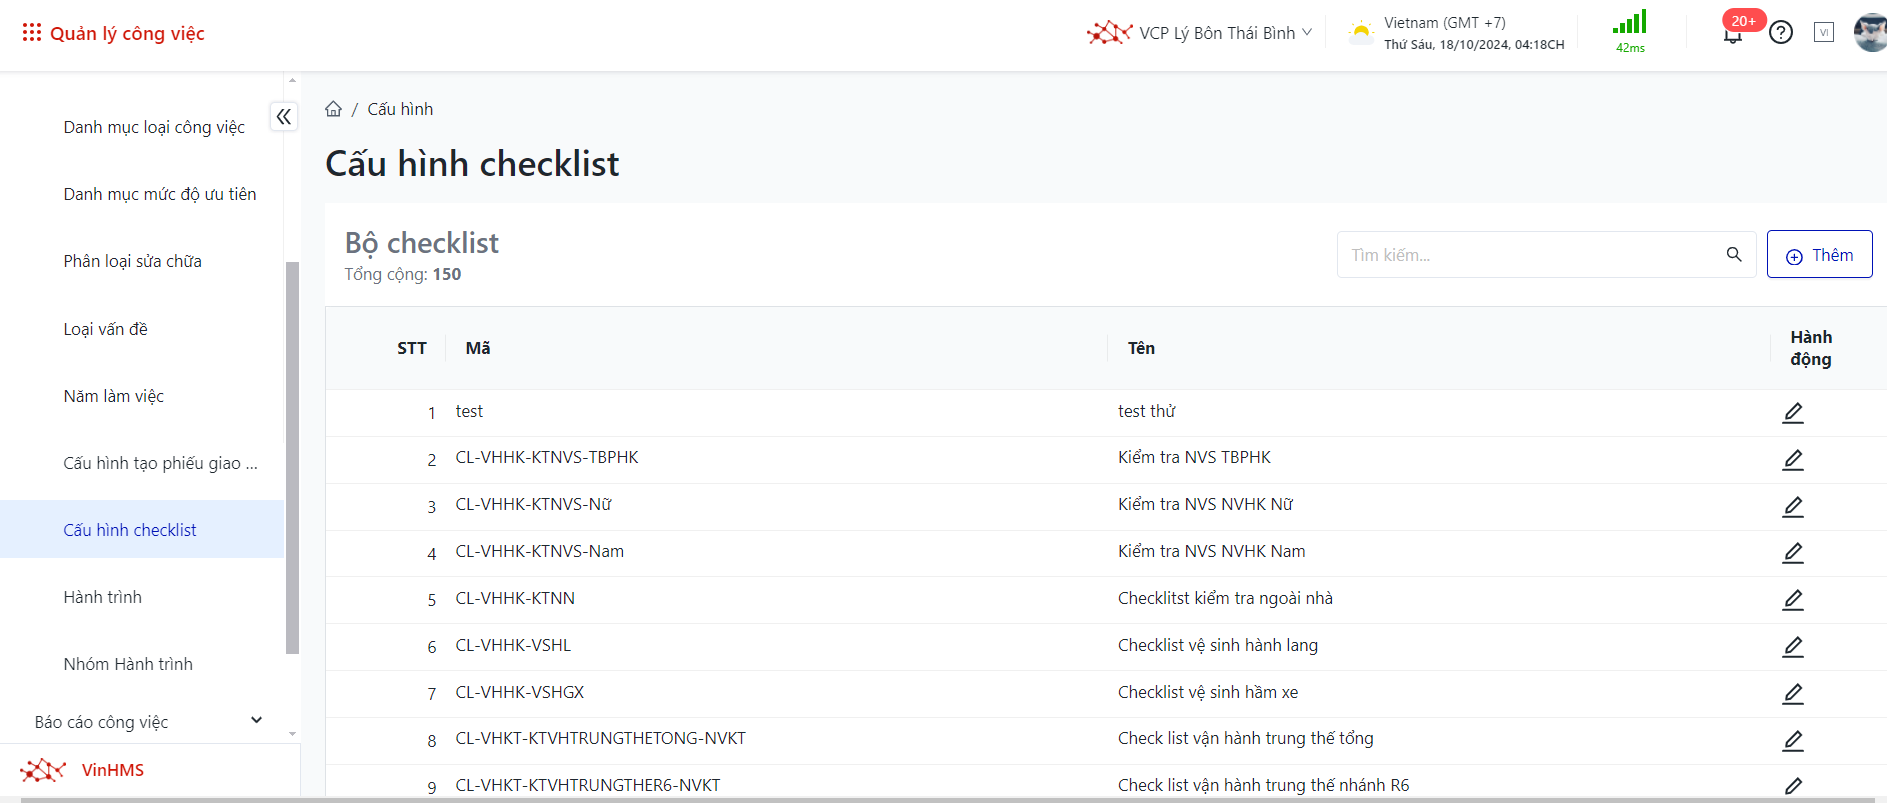Click the Thêm button to add checklist
Viewport: 1887px width, 803px height.
[x=1819, y=255]
